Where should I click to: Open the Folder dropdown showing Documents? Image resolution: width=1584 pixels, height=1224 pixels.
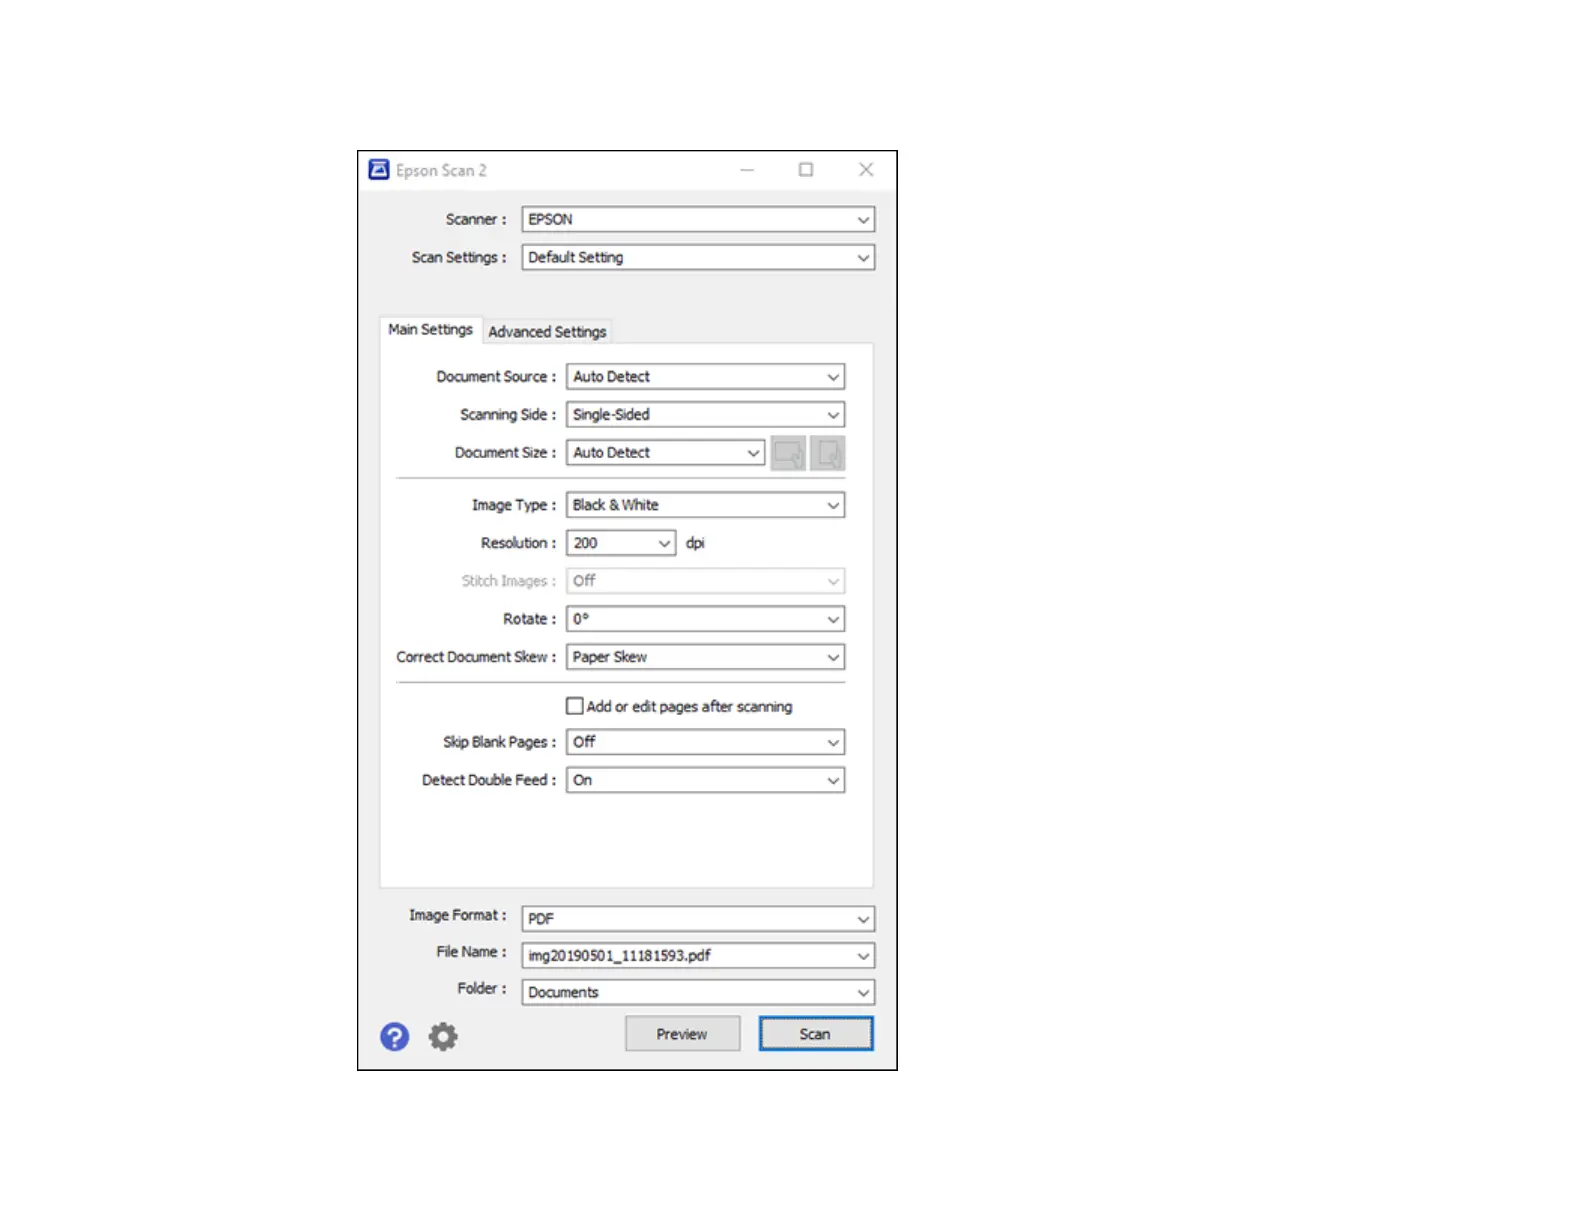[x=698, y=992]
